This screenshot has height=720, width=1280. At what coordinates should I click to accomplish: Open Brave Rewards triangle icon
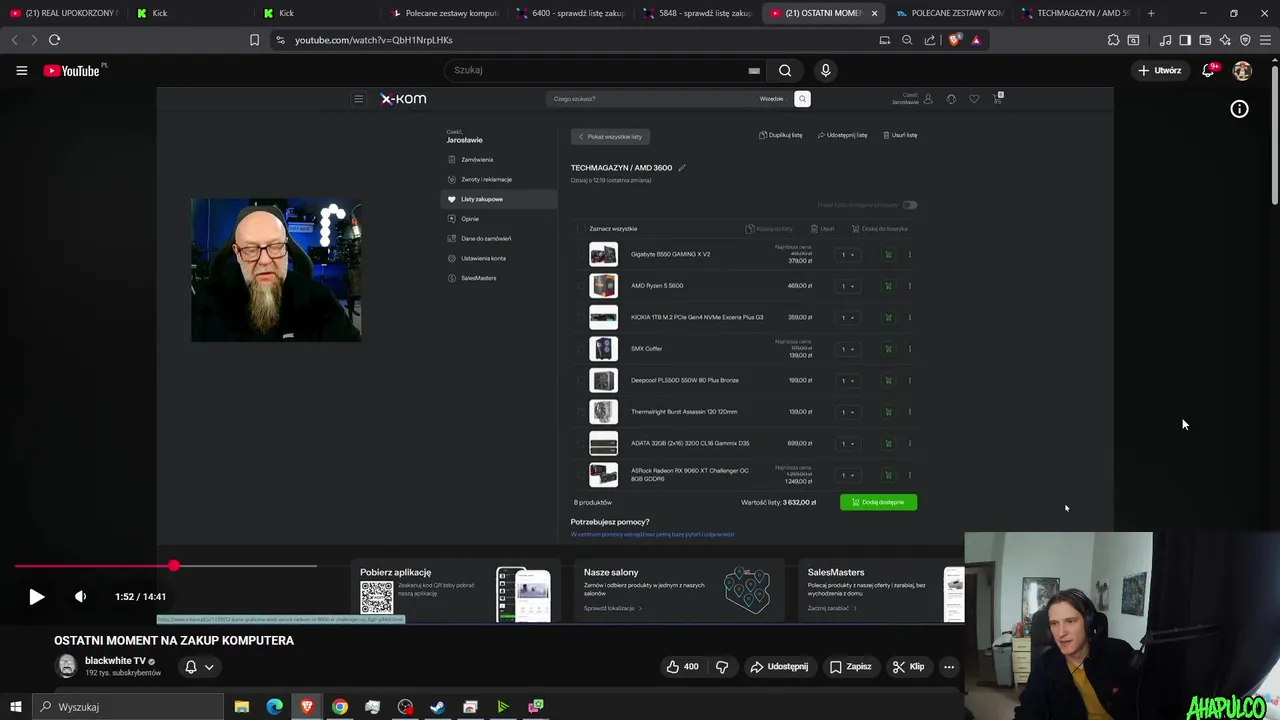(x=976, y=40)
